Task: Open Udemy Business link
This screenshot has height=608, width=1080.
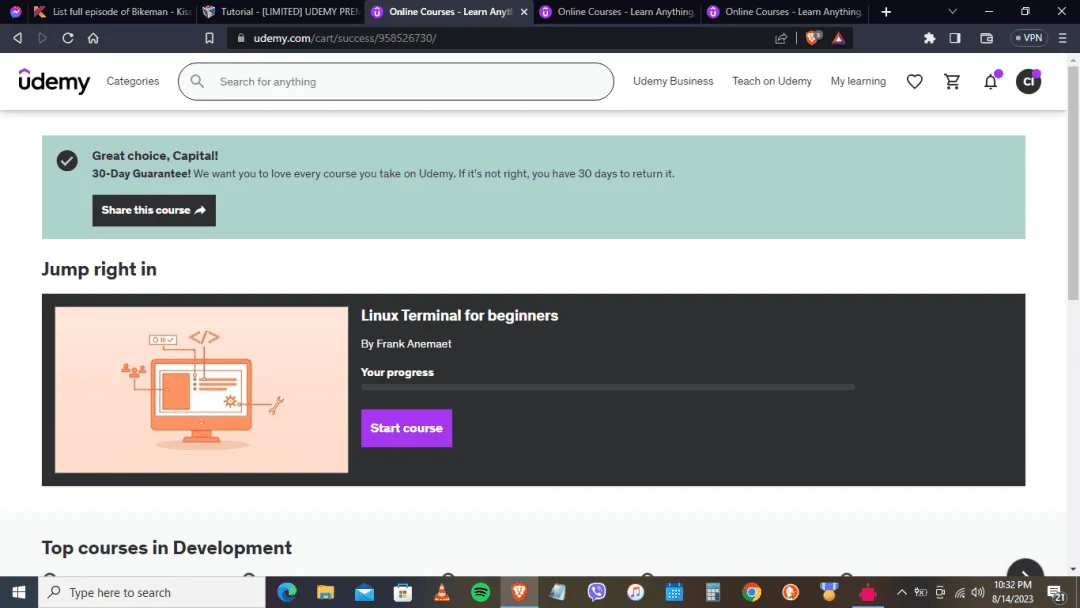Action: (673, 81)
